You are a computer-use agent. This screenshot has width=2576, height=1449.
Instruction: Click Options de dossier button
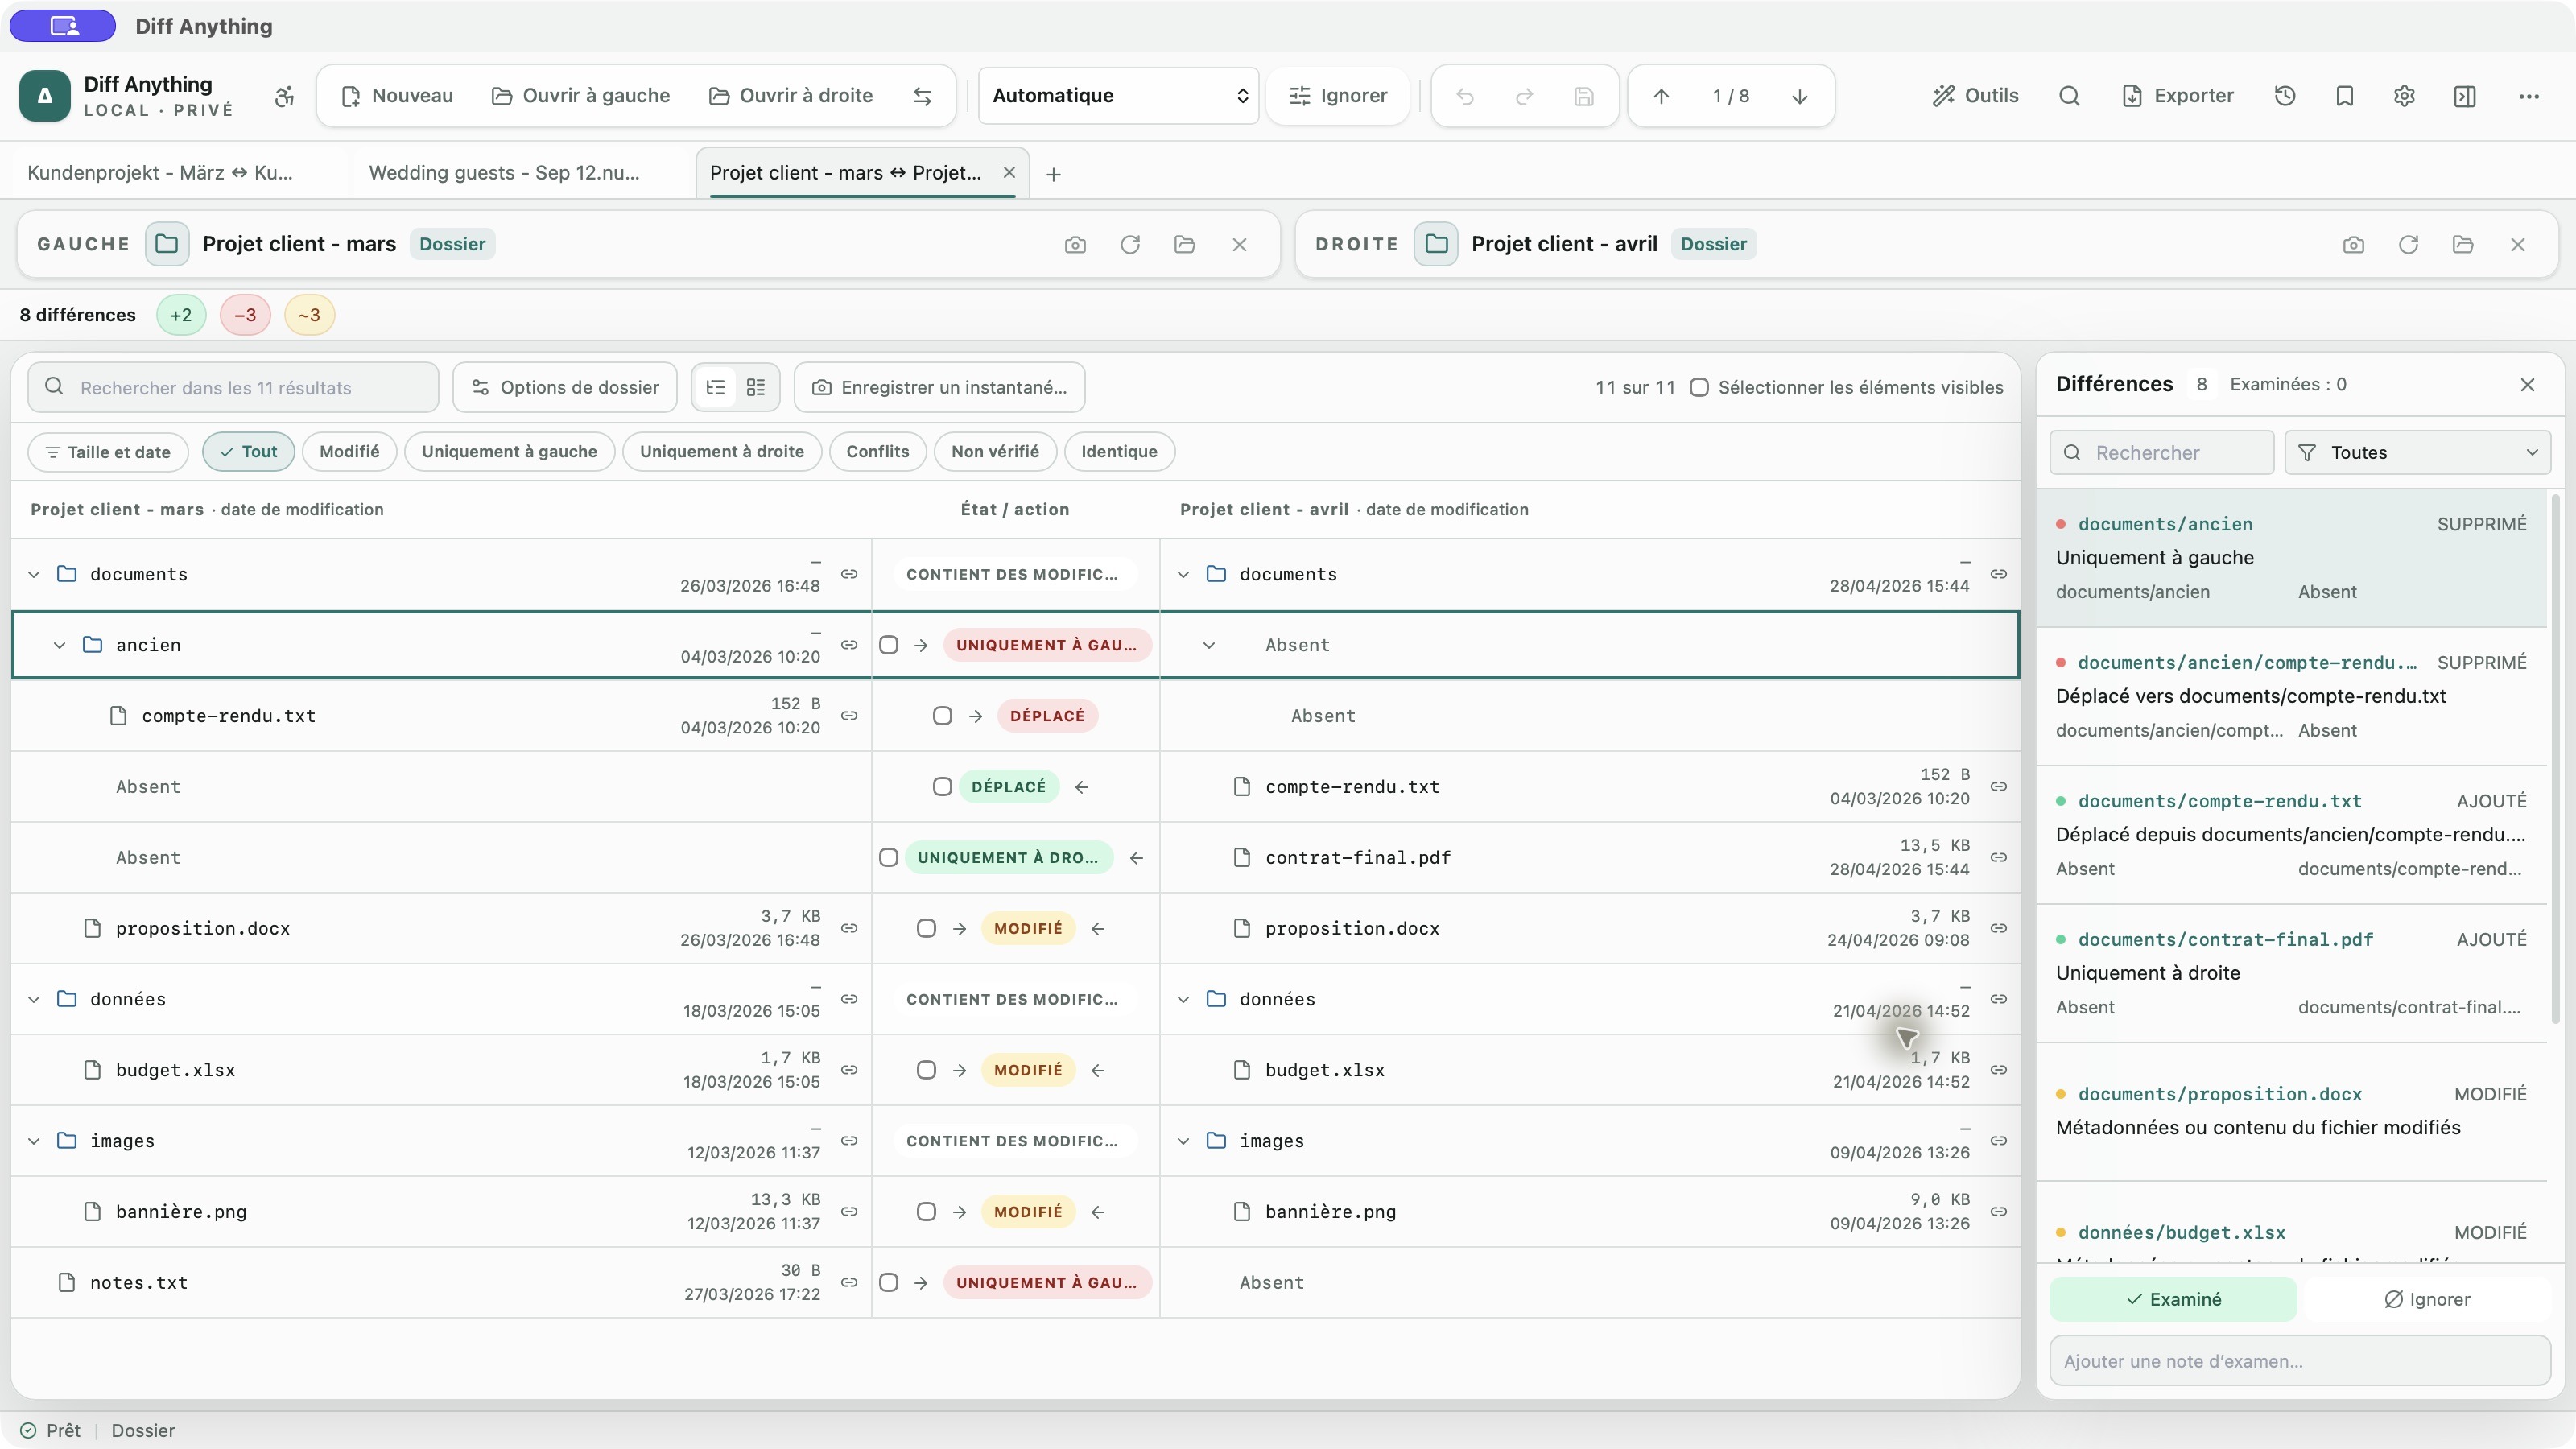[565, 387]
